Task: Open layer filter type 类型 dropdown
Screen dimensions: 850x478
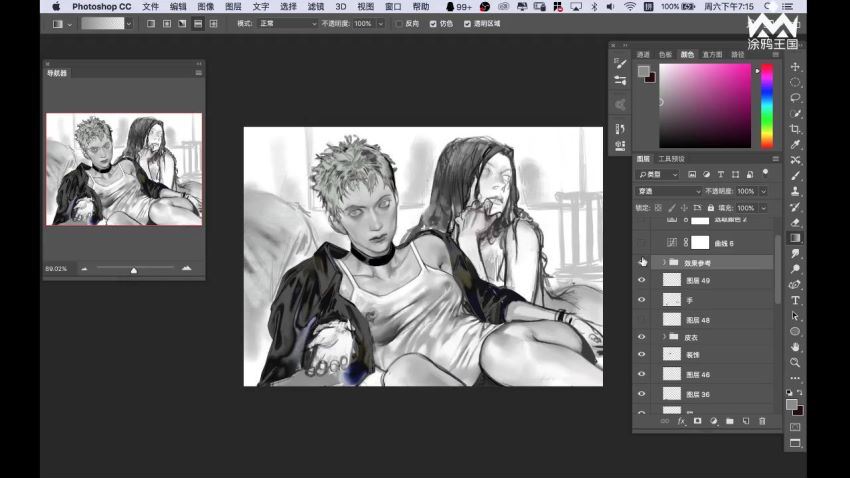Action: [658, 175]
